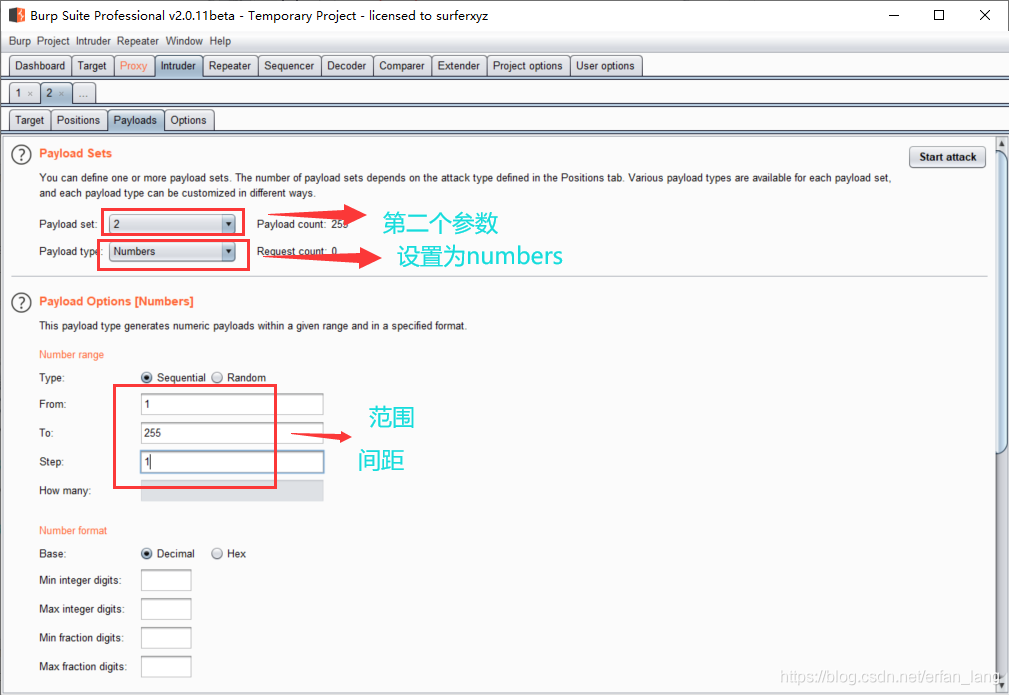Click the From number field

click(x=232, y=404)
